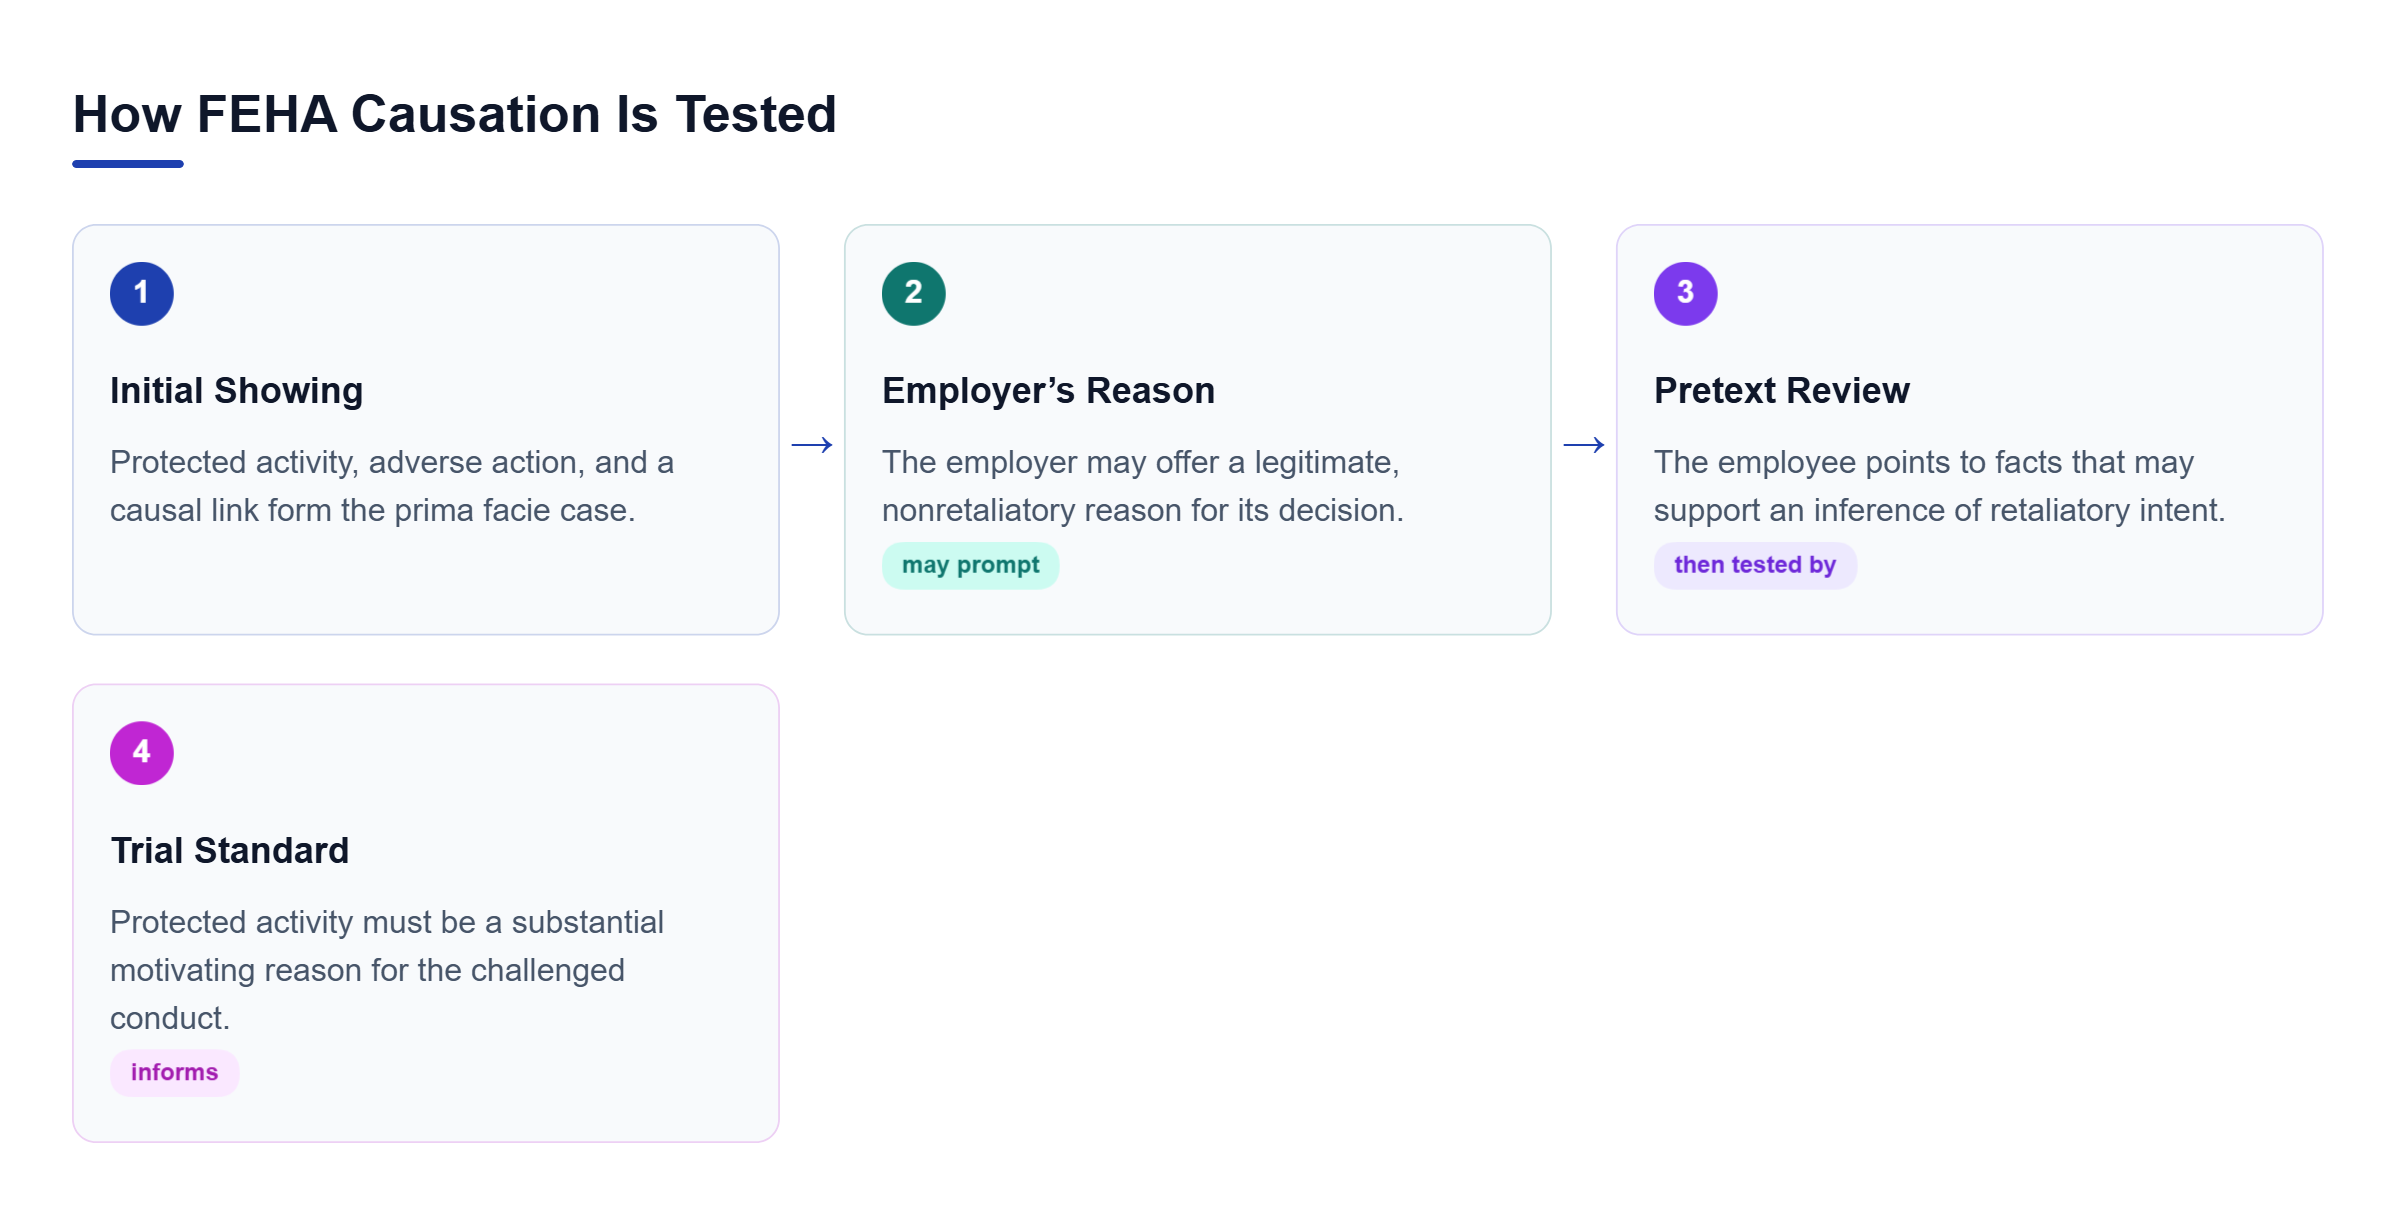Click the nonretaliatory reason description text
2400x1216 pixels.
(x=1143, y=486)
